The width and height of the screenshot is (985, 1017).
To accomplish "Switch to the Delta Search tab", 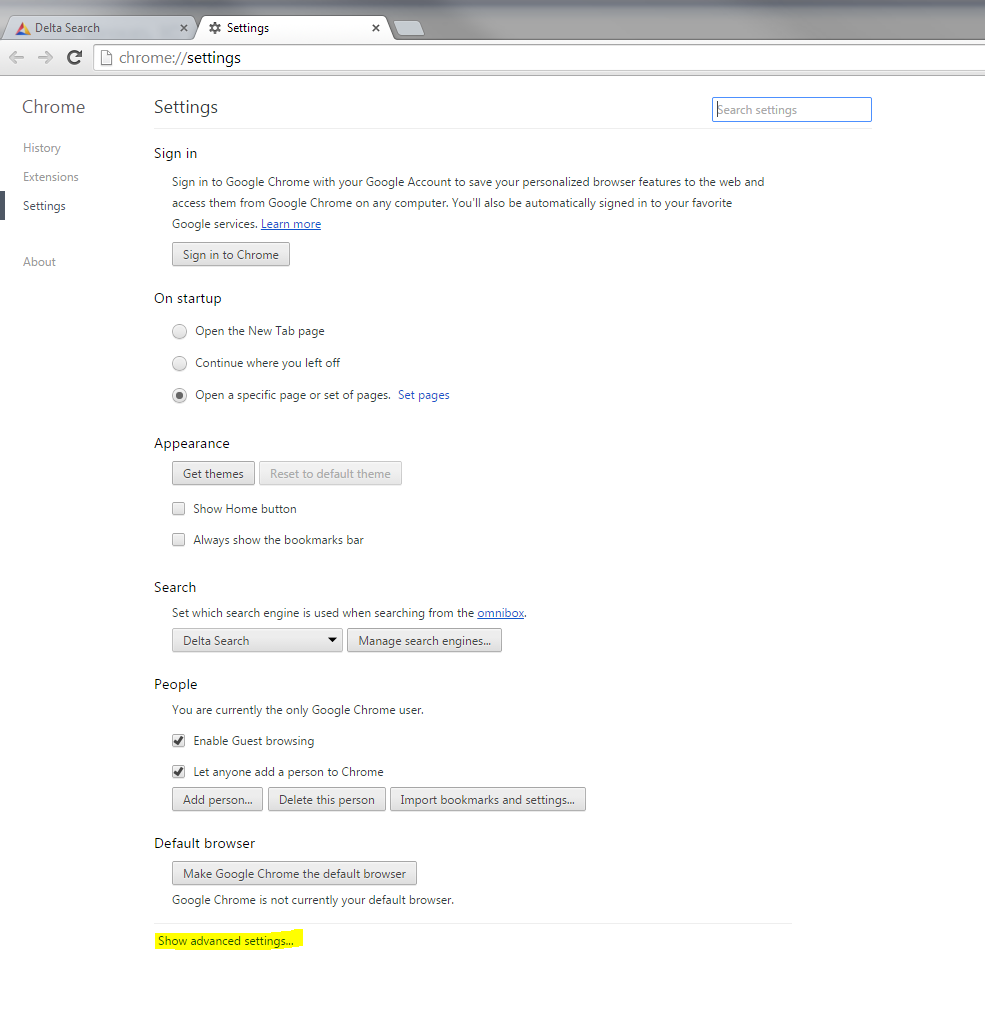I will (97, 28).
